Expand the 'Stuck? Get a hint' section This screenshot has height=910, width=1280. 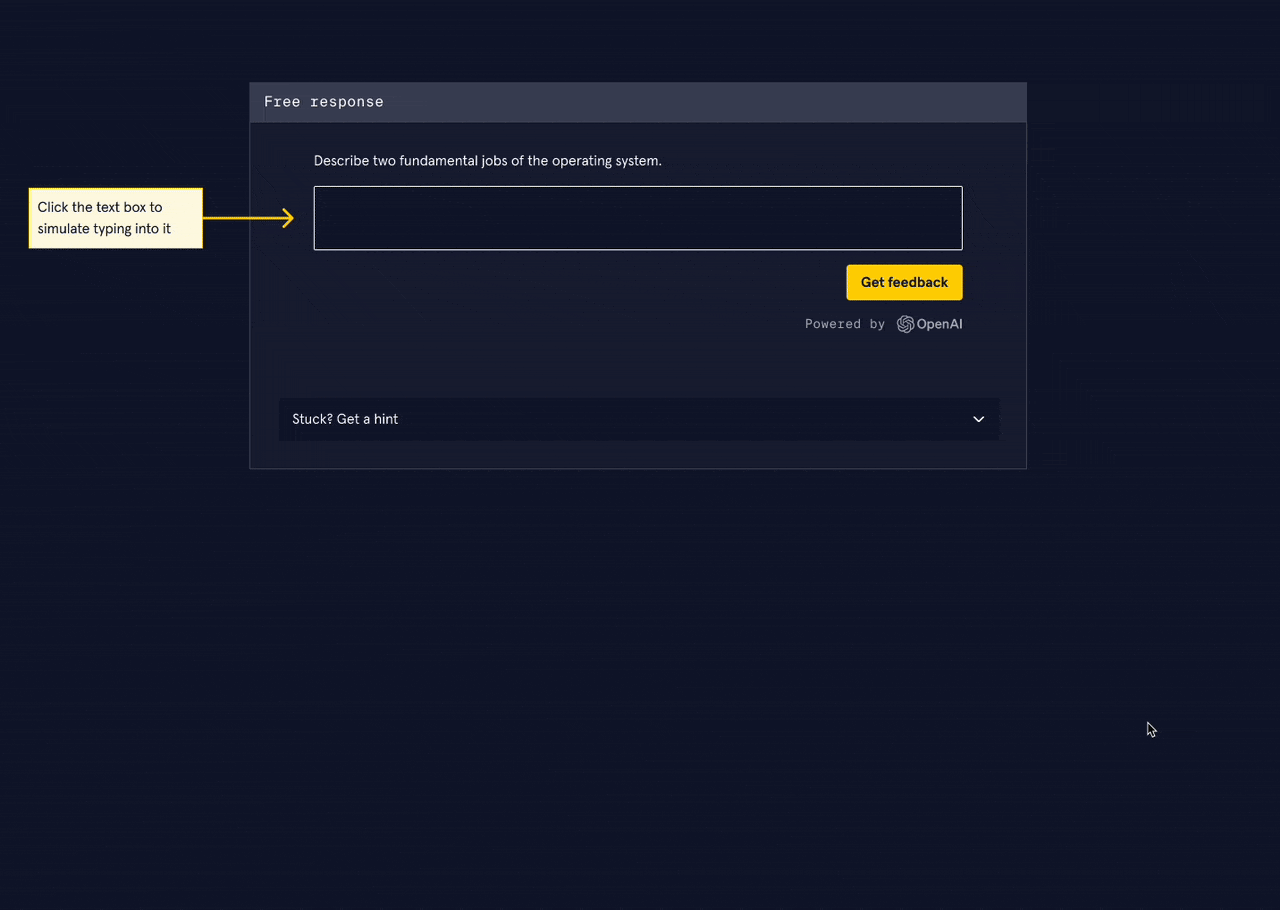638,419
